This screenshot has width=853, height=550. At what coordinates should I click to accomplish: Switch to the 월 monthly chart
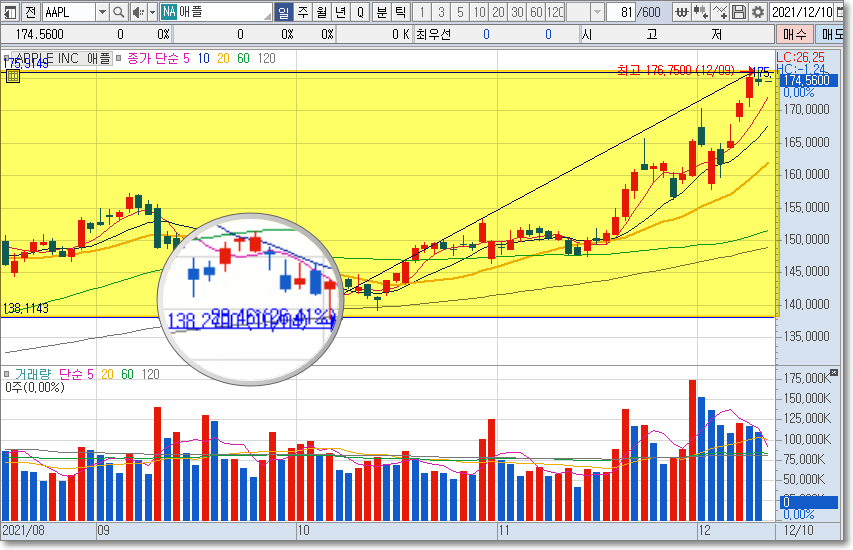tap(322, 11)
